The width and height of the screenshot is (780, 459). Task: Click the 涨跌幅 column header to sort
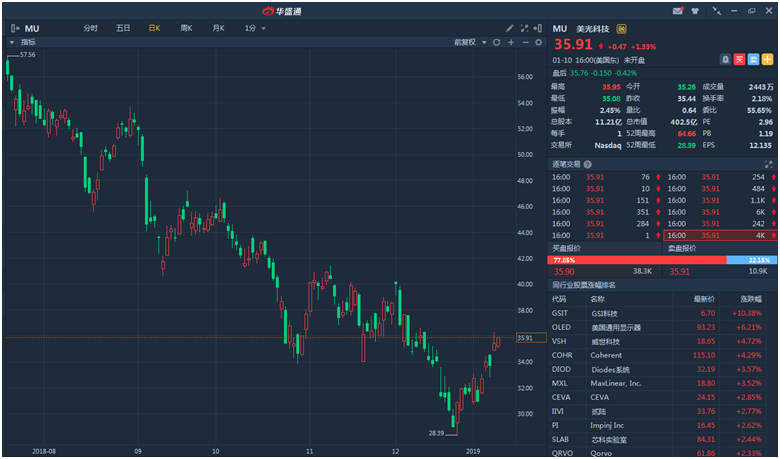coord(750,298)
